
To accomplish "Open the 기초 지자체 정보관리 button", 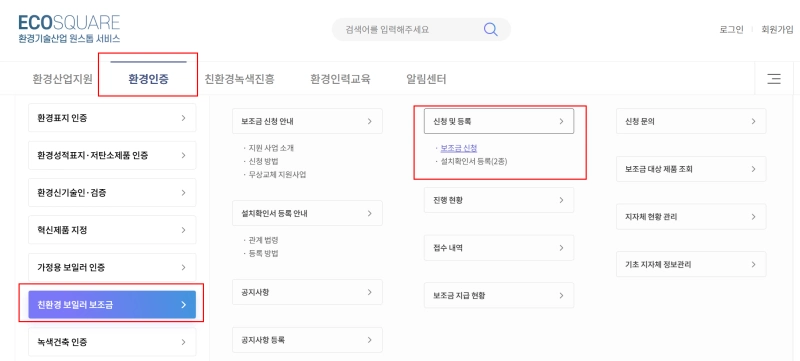I will pyautogui.click(x=691, y=264).
